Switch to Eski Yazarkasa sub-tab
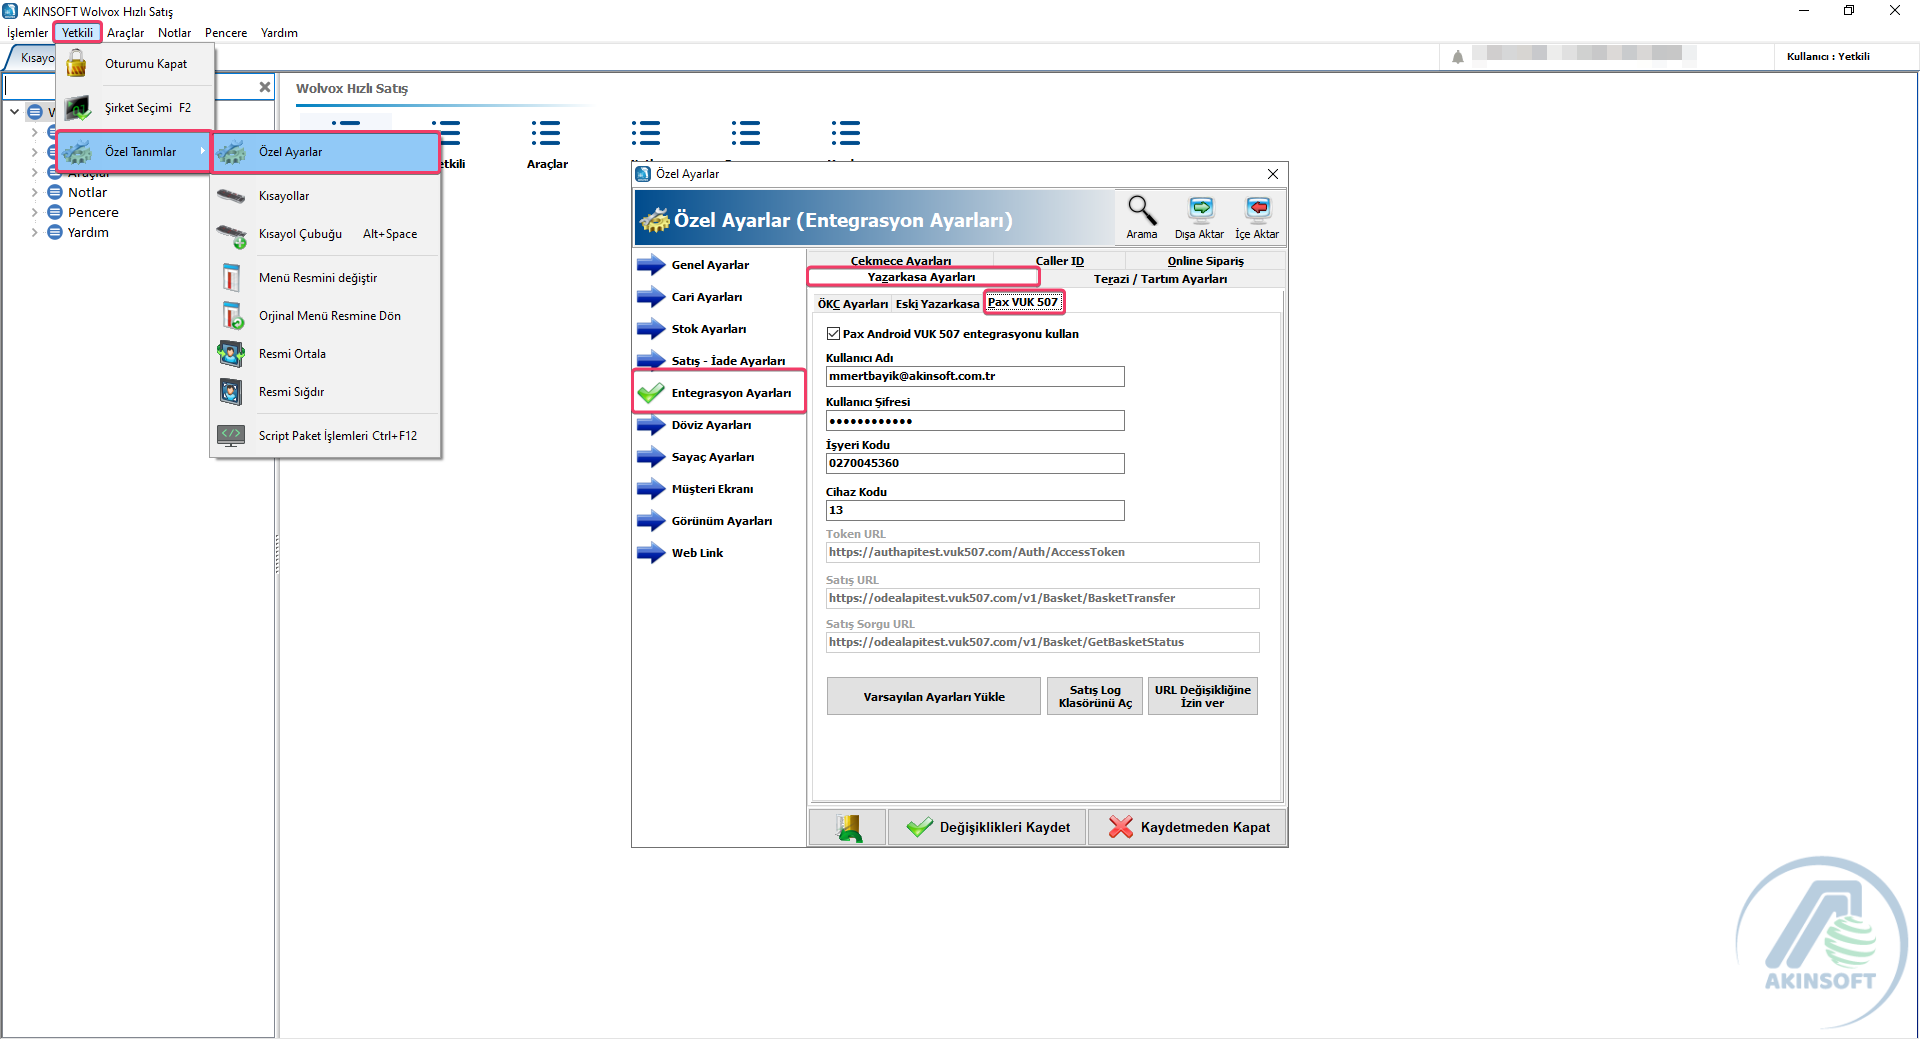Viewport: 1920px width, 1040px height. tap(937, 304)
